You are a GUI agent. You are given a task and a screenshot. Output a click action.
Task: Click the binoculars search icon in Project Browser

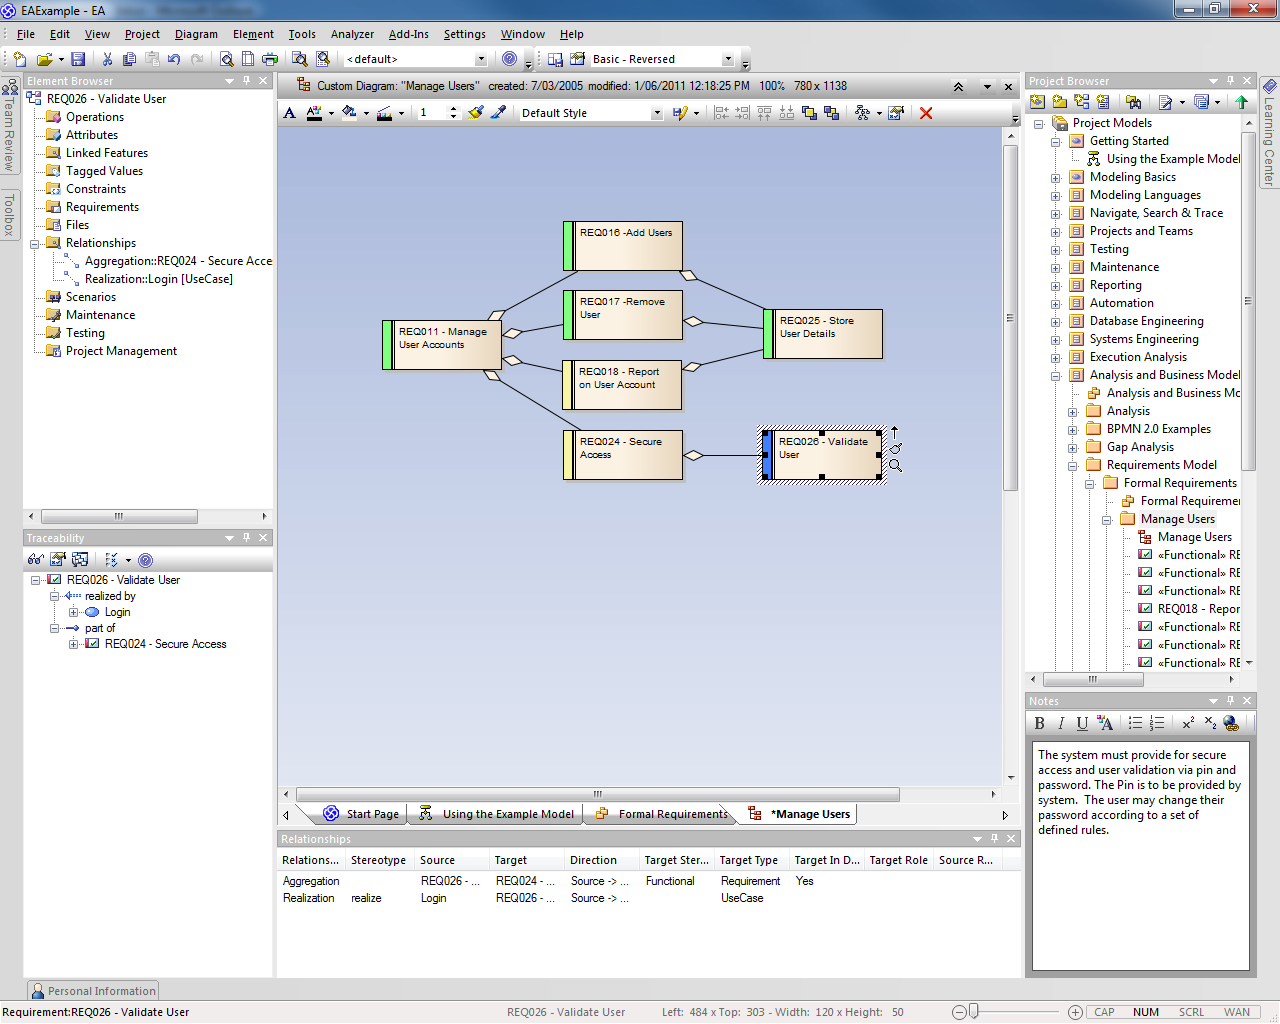1133,102
